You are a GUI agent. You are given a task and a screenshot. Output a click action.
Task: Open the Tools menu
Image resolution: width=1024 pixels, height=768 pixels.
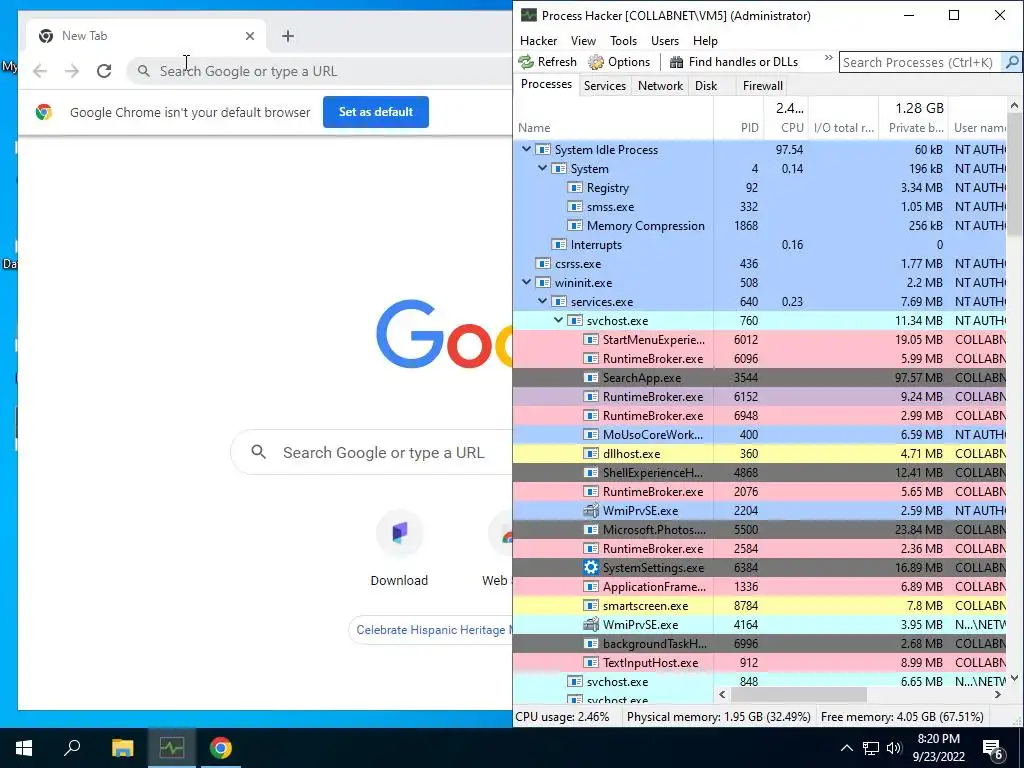623,40
